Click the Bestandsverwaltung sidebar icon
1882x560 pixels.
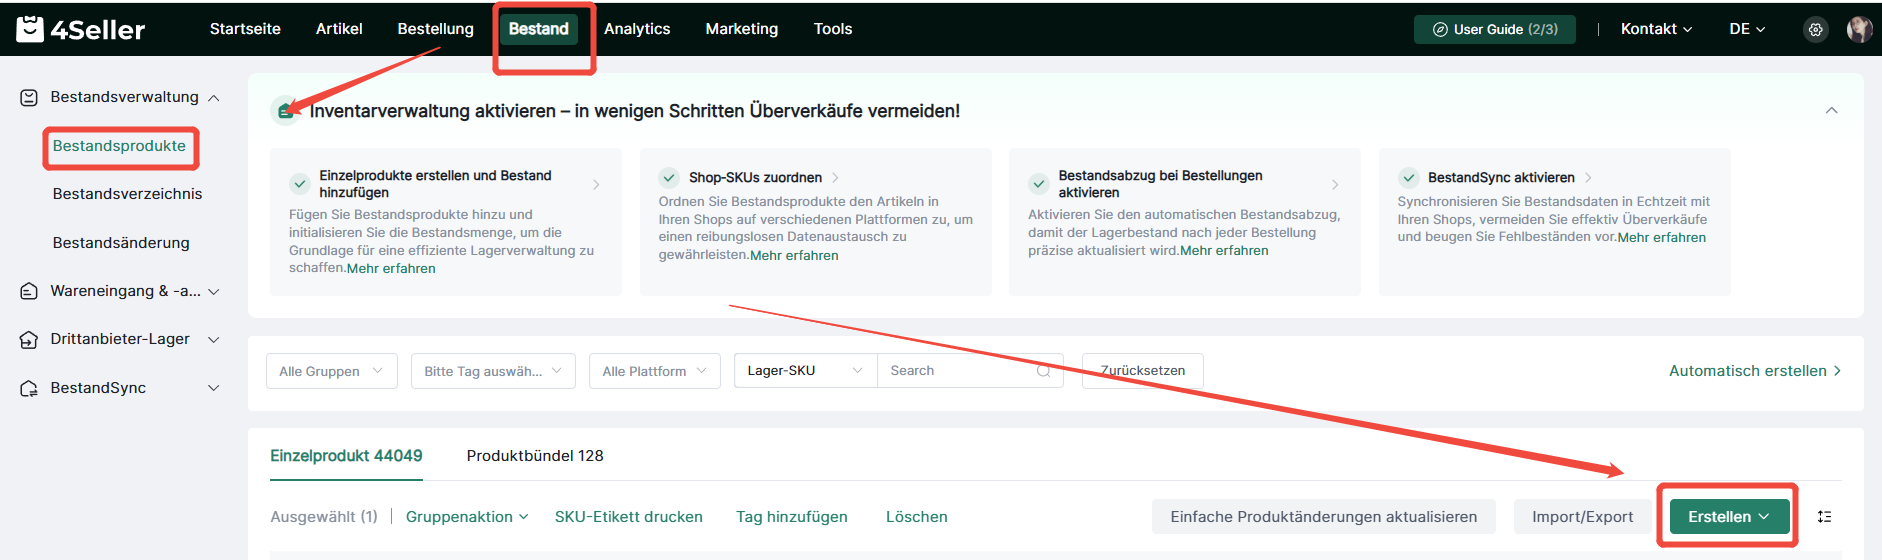tap(29, 97)
